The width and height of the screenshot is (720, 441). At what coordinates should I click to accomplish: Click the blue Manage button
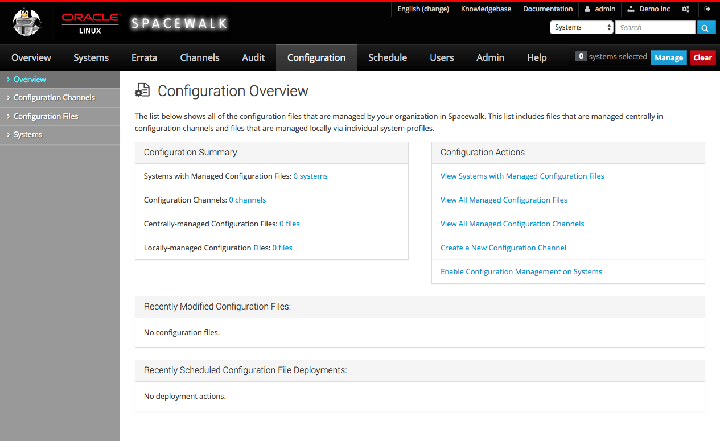[669, 57]
